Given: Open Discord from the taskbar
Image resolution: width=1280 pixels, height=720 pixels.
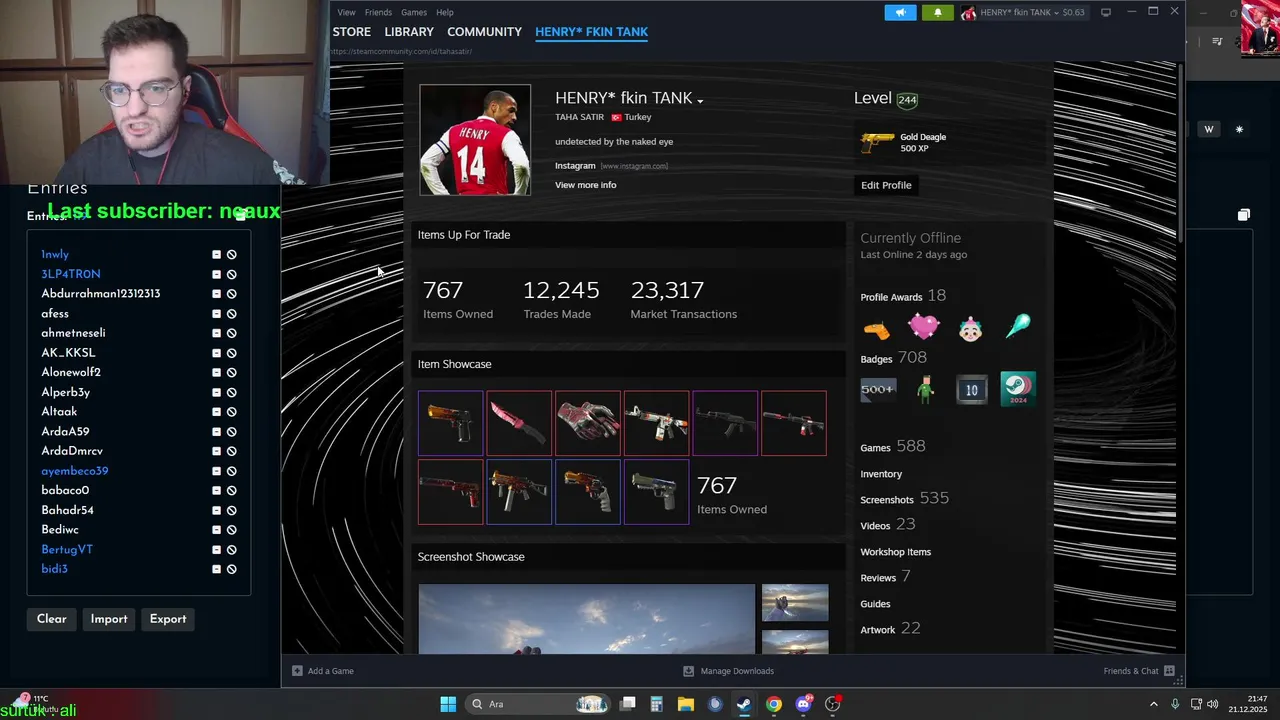Looking at the screenshot, I should (803, 704).
